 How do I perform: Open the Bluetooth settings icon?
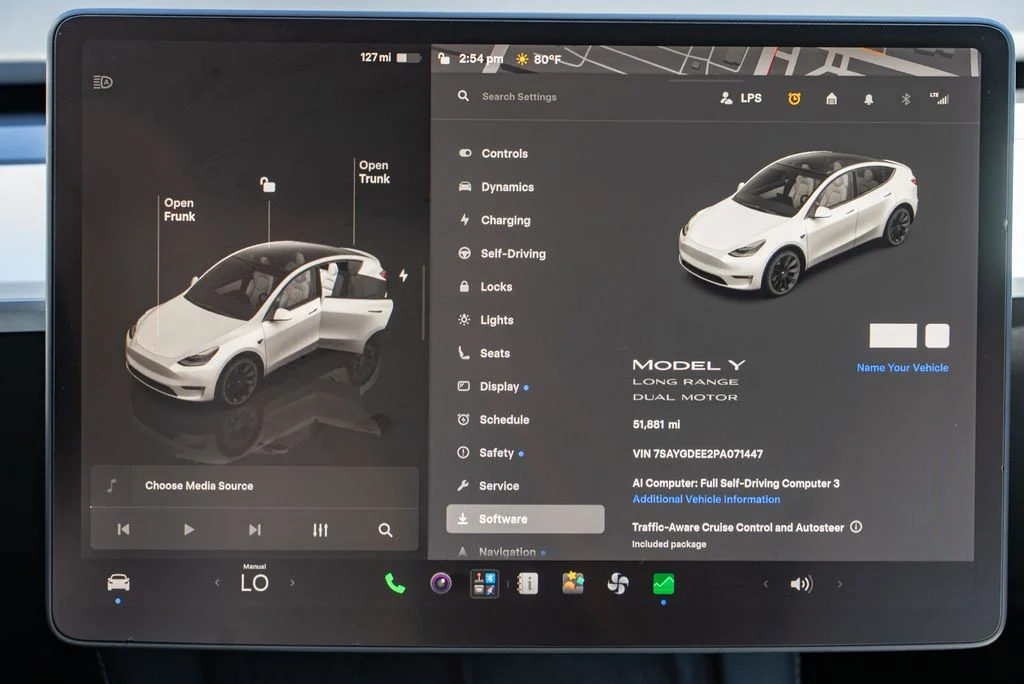coord(906,99)
